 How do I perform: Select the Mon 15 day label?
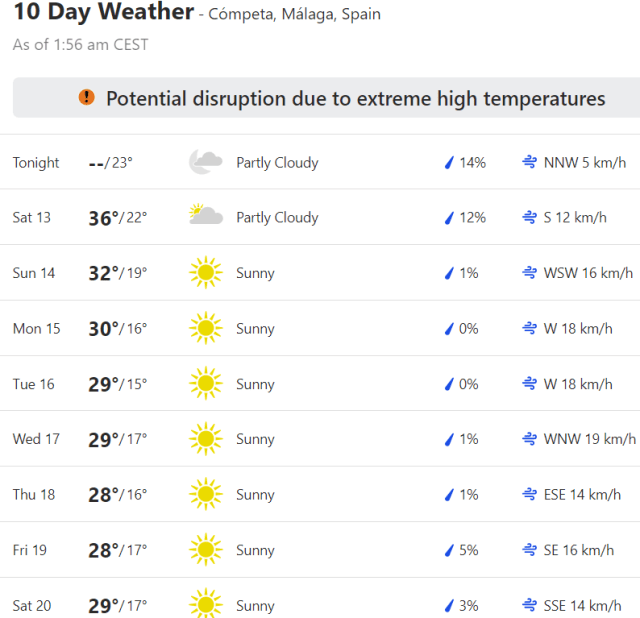[36, 329]
